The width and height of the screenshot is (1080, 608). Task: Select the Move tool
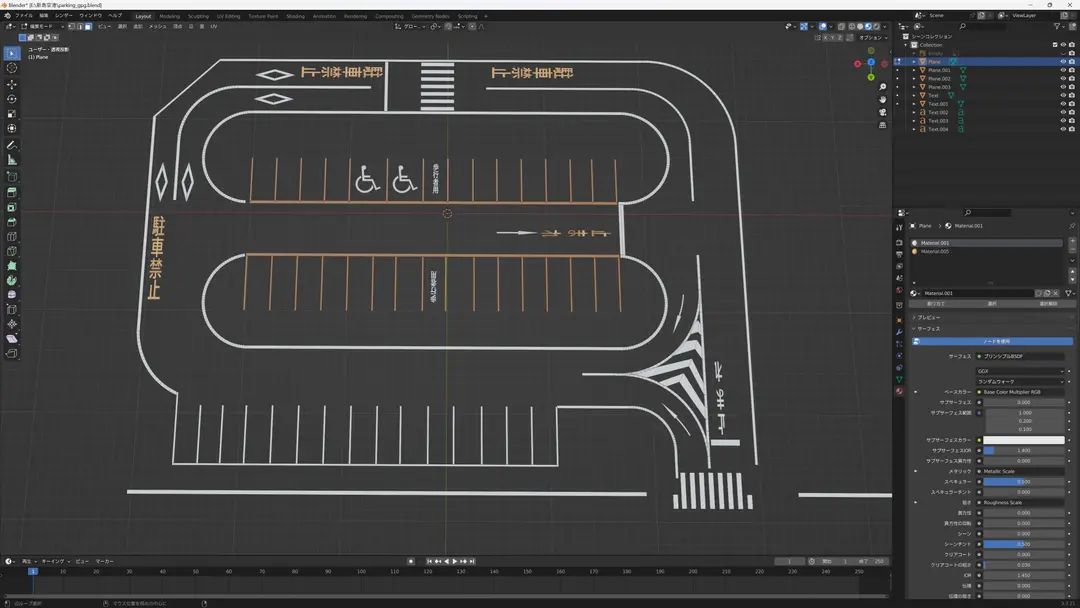click(x=12, y=84)
